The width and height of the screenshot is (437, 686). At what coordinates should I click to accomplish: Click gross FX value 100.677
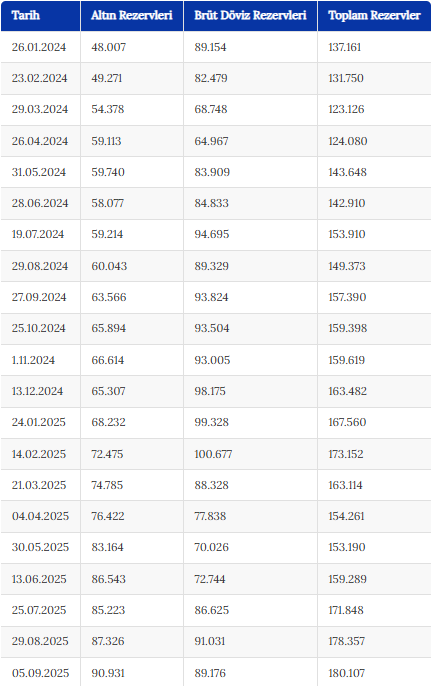click(213, 454)
